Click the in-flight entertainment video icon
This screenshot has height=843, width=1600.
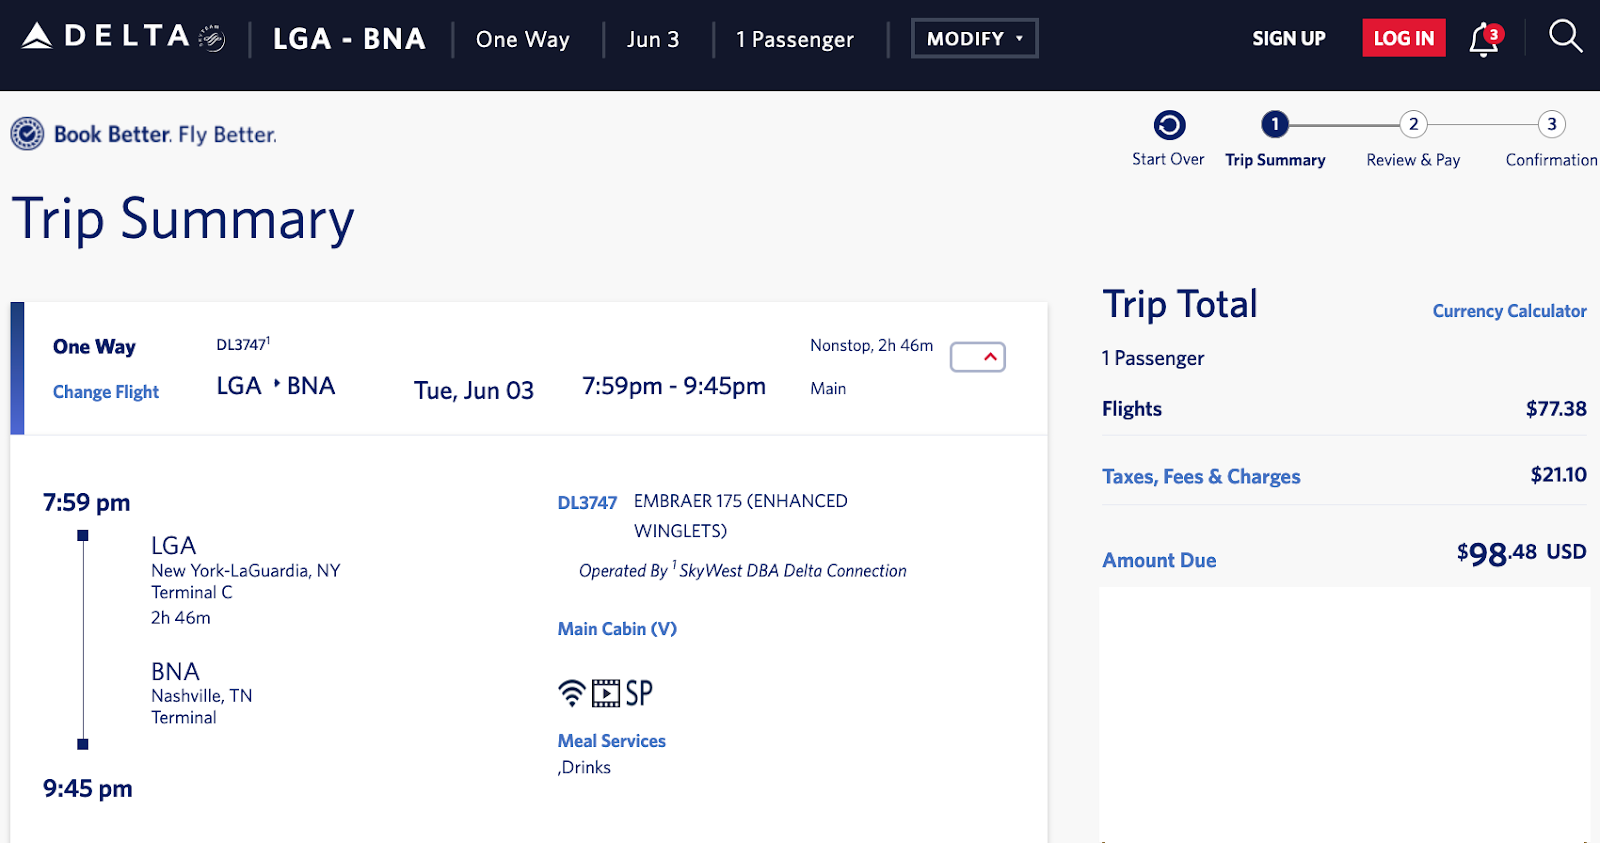(606, 693)
